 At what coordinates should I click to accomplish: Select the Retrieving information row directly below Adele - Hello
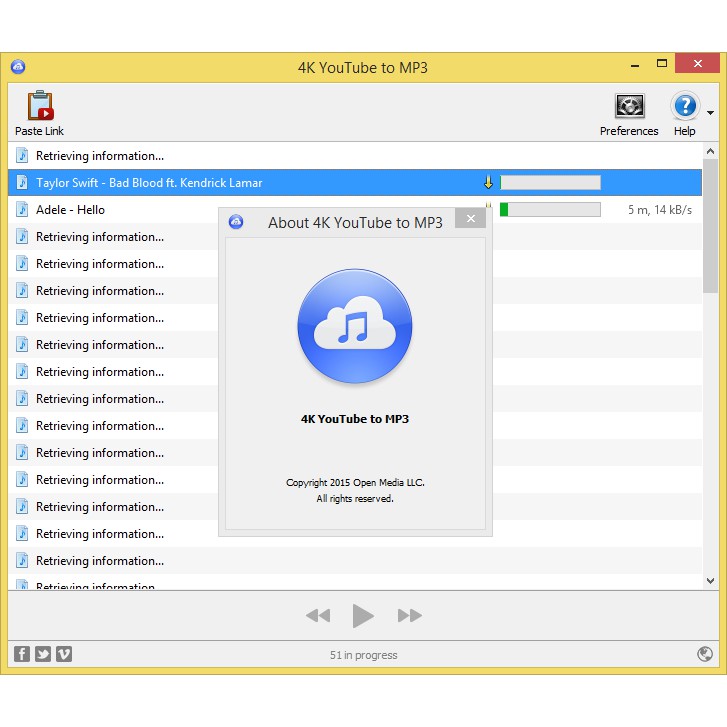[355, 237]
